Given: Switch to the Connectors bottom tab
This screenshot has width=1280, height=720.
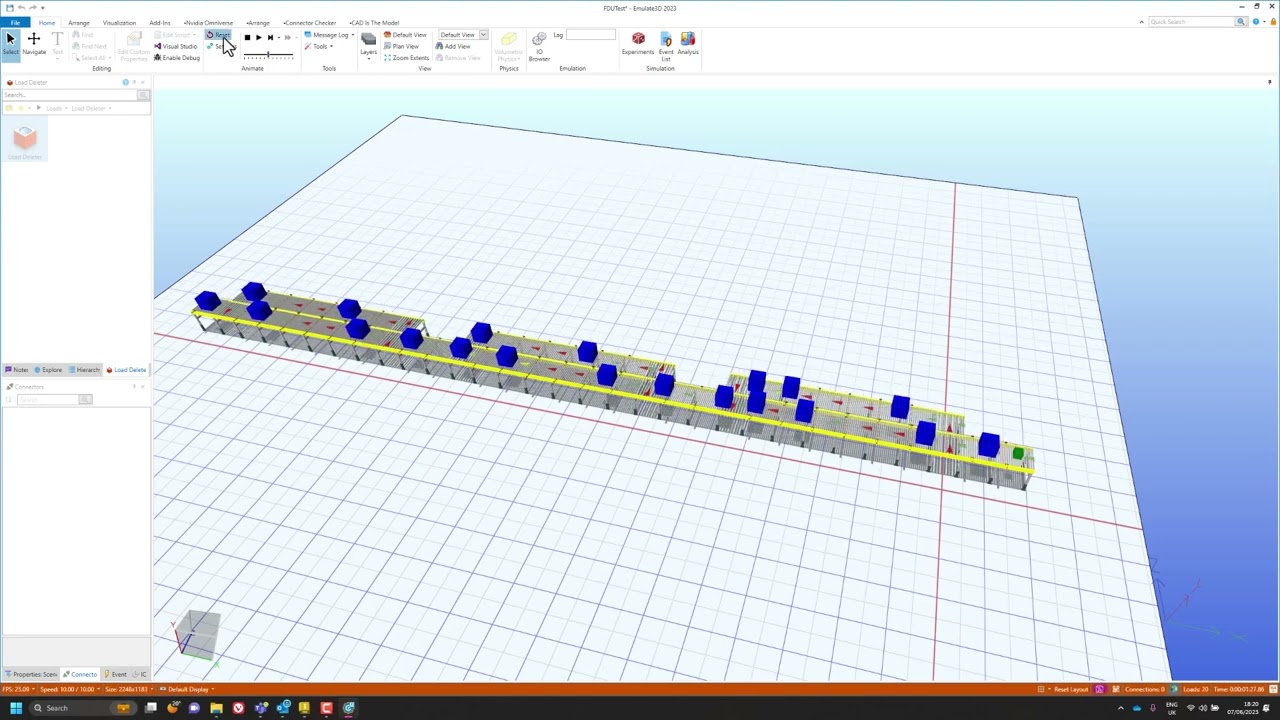Looking at the screenshot, I should (x=80, y=674).
